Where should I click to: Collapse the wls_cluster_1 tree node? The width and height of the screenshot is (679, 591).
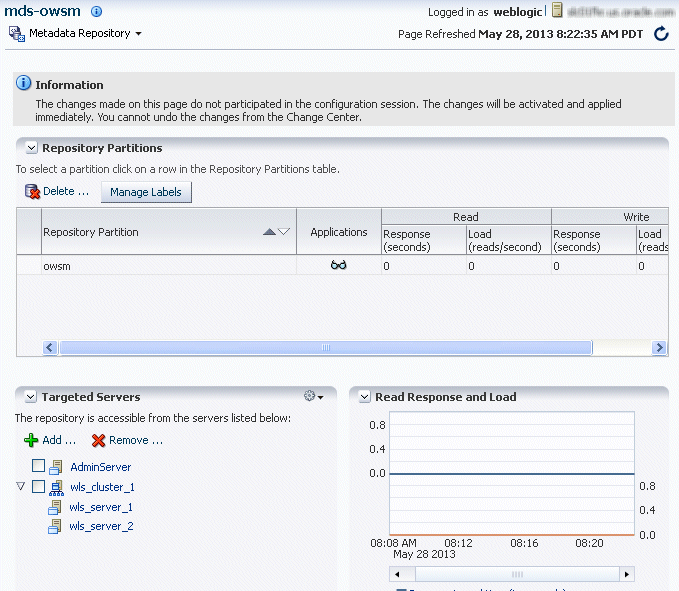pyautogui.click(x=20, y=486)
